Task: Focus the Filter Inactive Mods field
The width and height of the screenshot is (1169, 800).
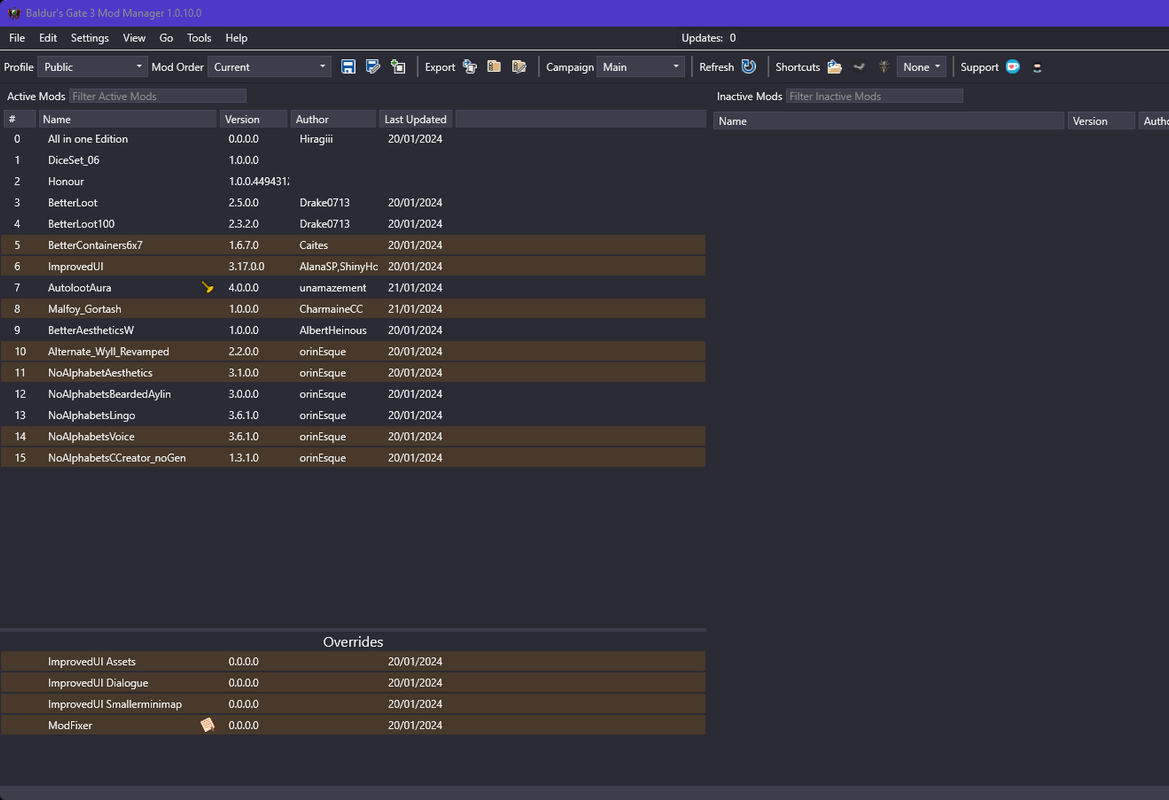Action: [x=874, y=96]
